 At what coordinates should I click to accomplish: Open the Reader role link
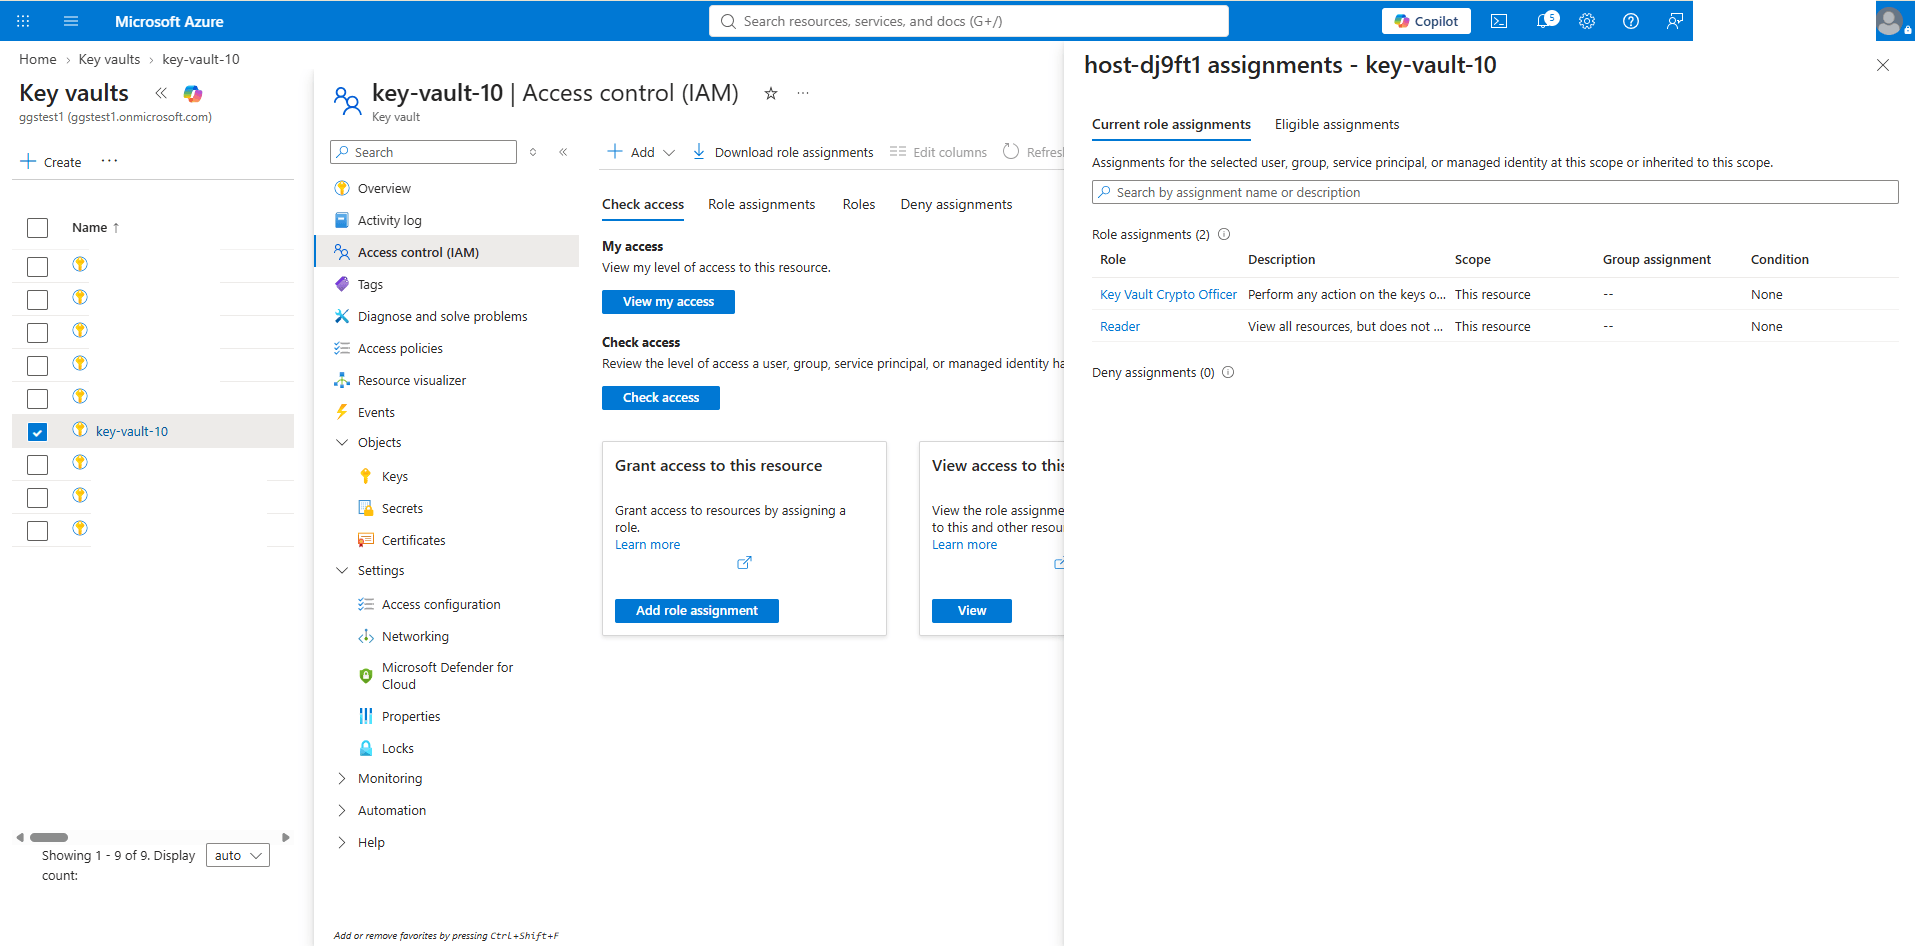(x=1120, y=326)
